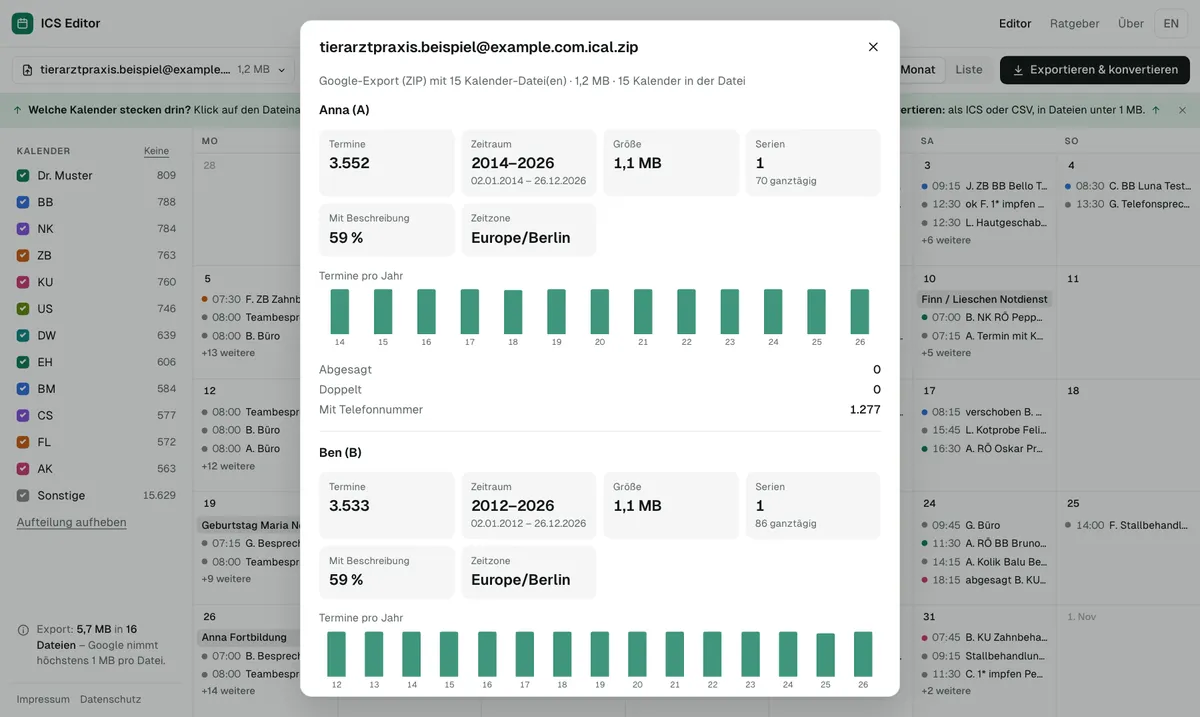Toggle the DW calendar checkbox
Viewport: 1200px width, 717px height.
pyautogui.click(x=23, y=335)
